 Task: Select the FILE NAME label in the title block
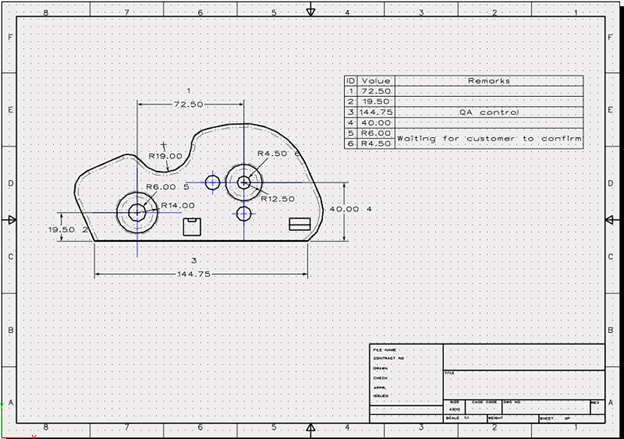pos(384,350)
